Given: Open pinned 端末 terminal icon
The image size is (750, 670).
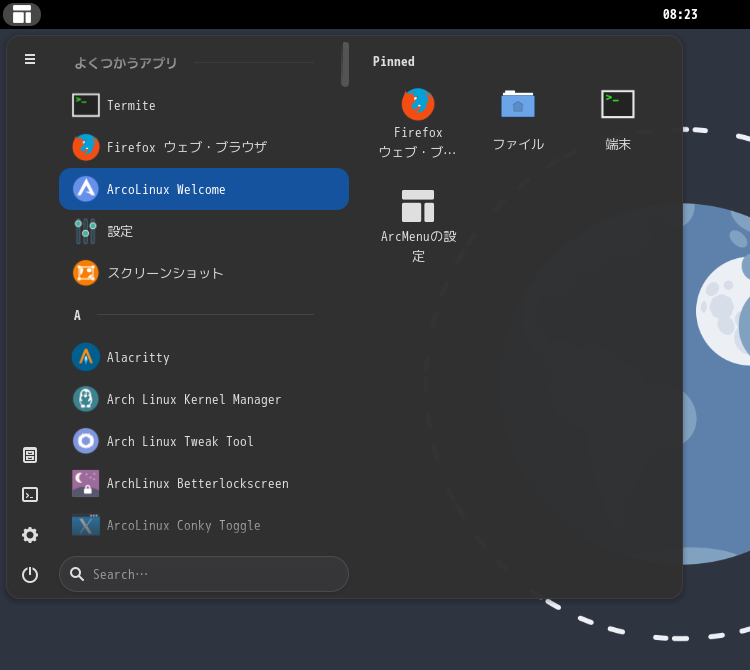Looking at the screenshot, I should (618, 104).
